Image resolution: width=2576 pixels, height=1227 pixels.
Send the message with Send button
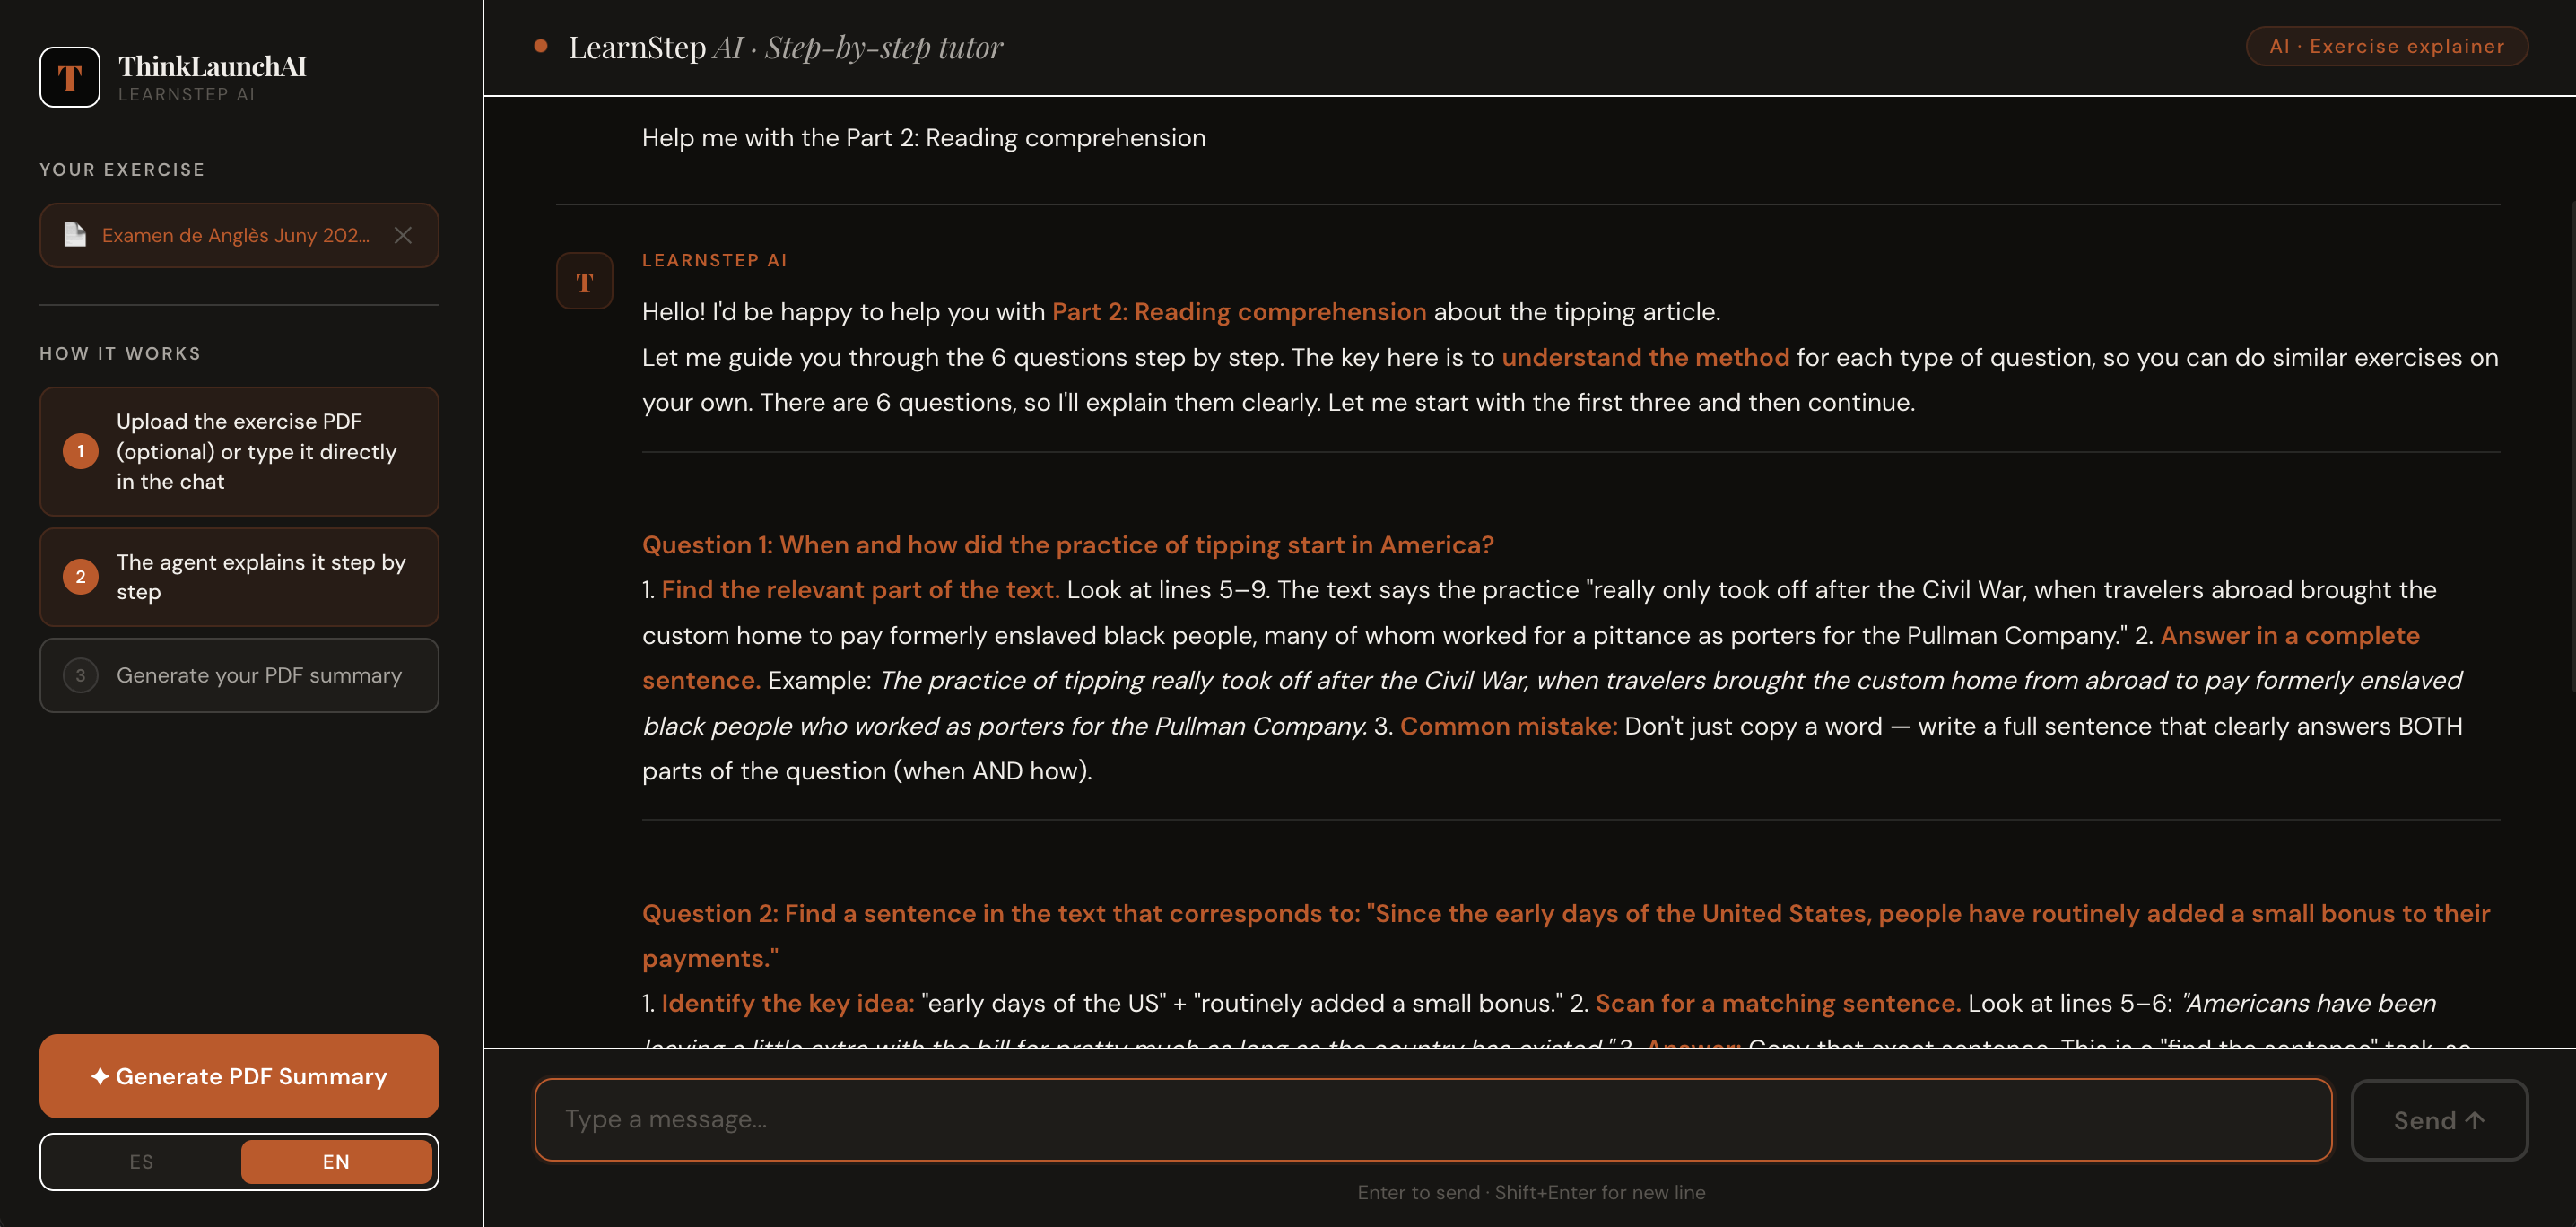pyautogui.click(x=2439, y=1120)
